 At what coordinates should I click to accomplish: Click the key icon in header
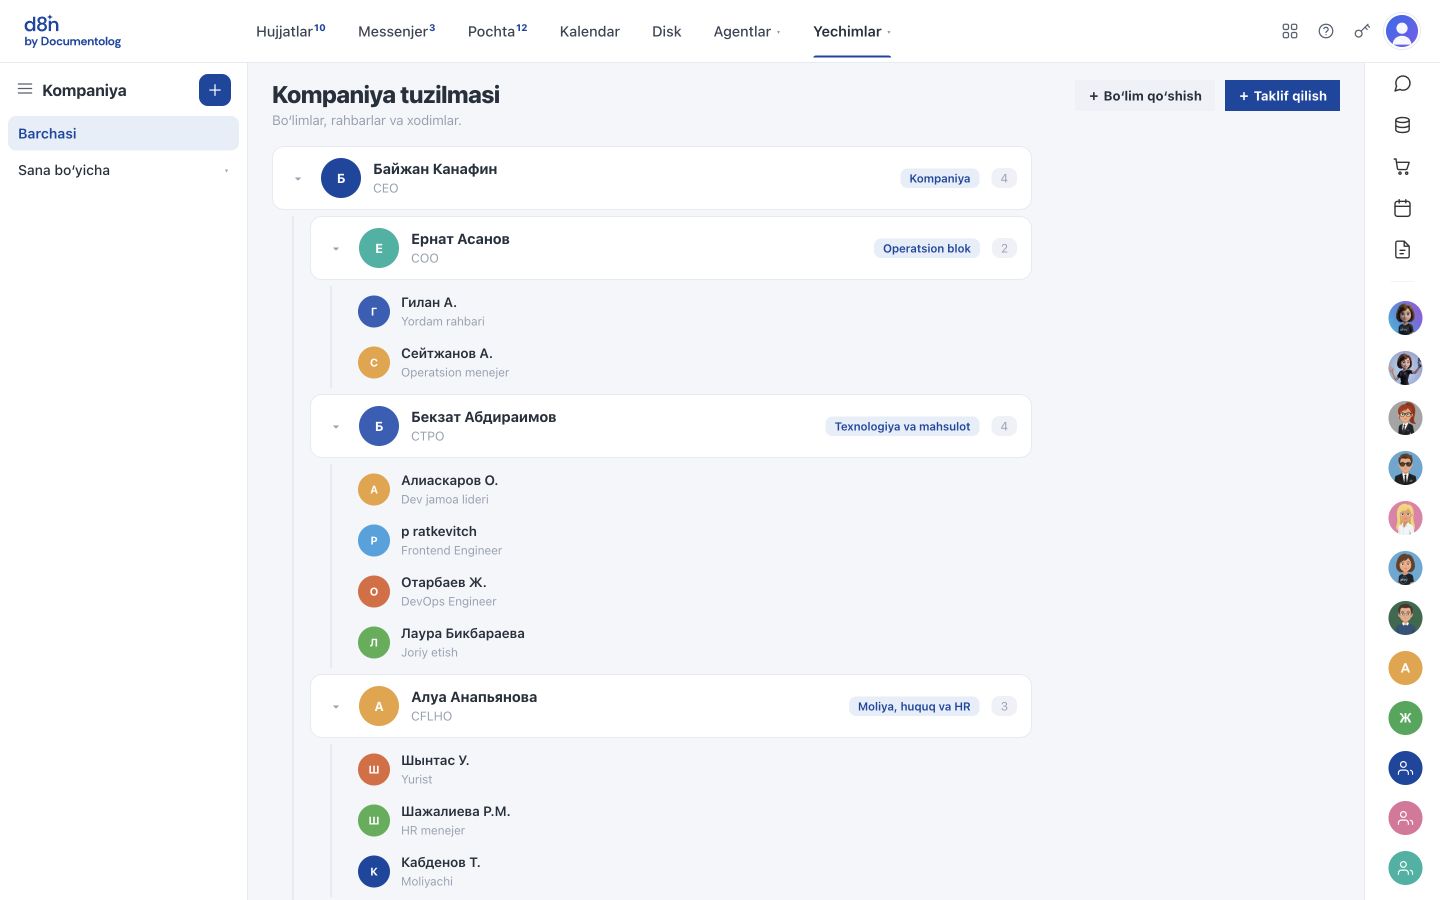pos(1362,31)
